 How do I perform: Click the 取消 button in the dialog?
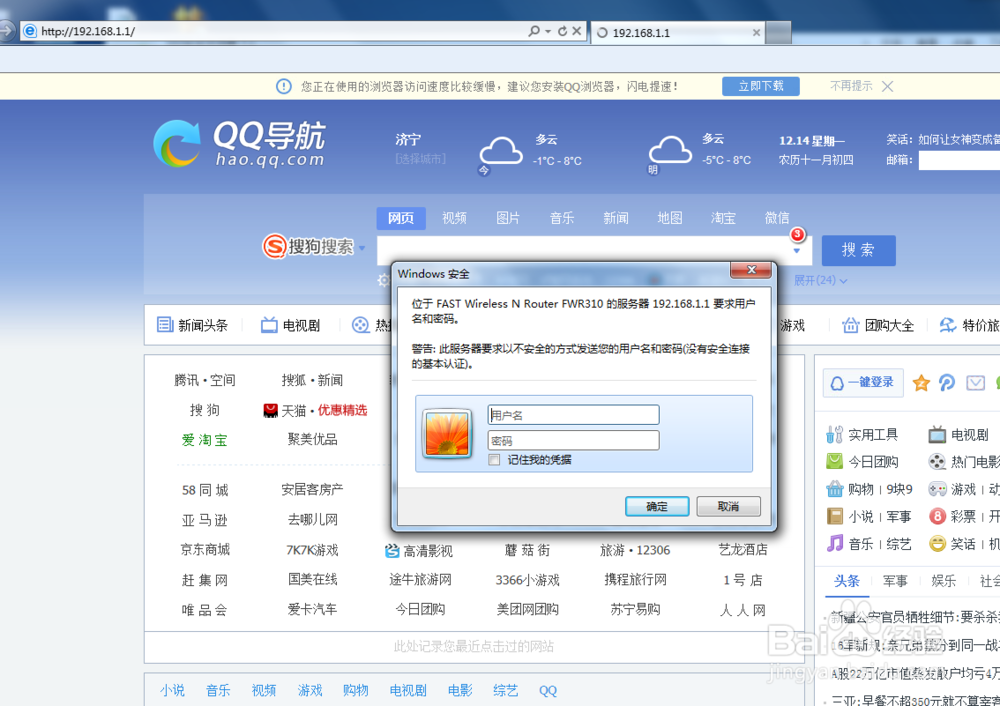pyautogui.click(x=728, y=506)
